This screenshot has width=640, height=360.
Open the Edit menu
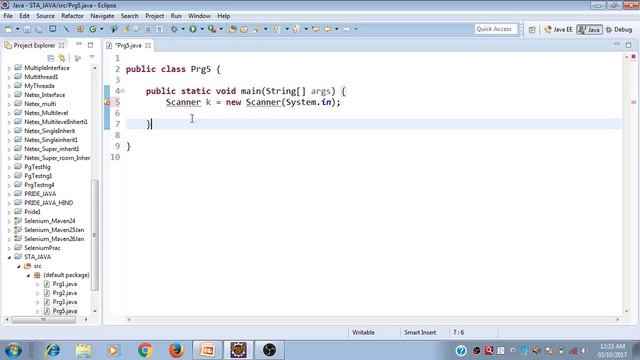pyautogui.click(x=24, y=16)
